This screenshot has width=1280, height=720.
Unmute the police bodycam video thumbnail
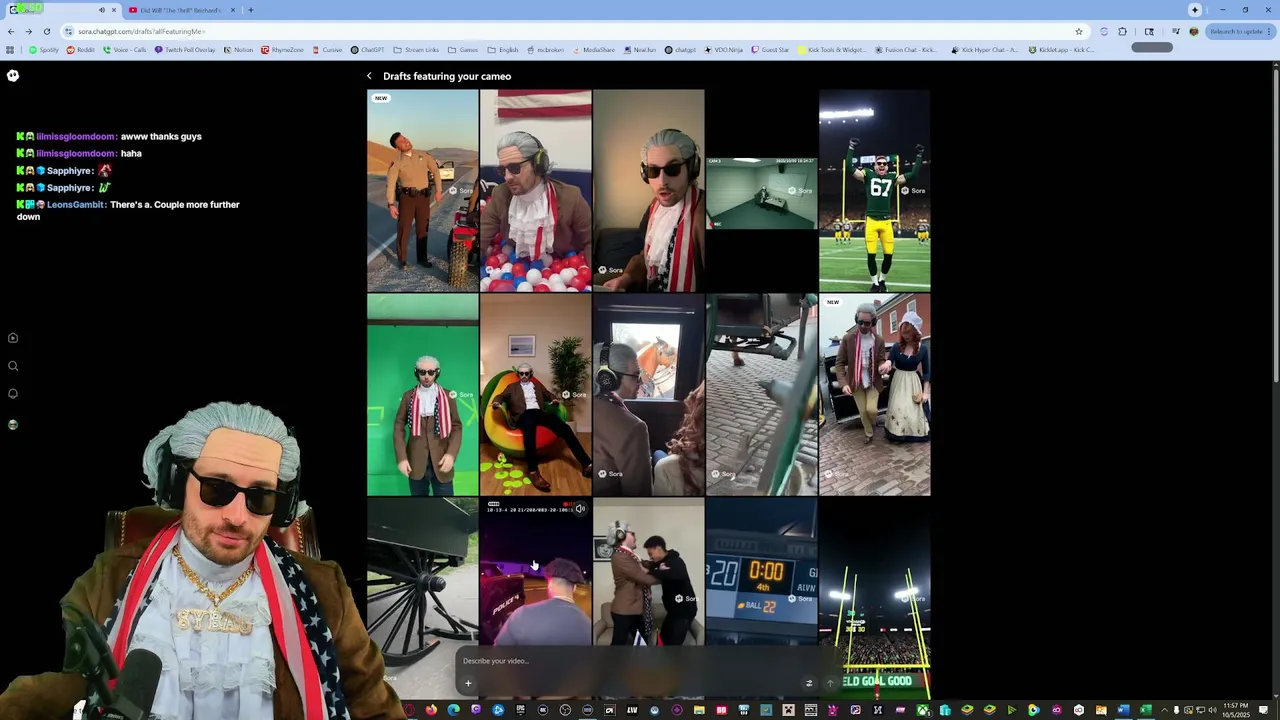580,509
